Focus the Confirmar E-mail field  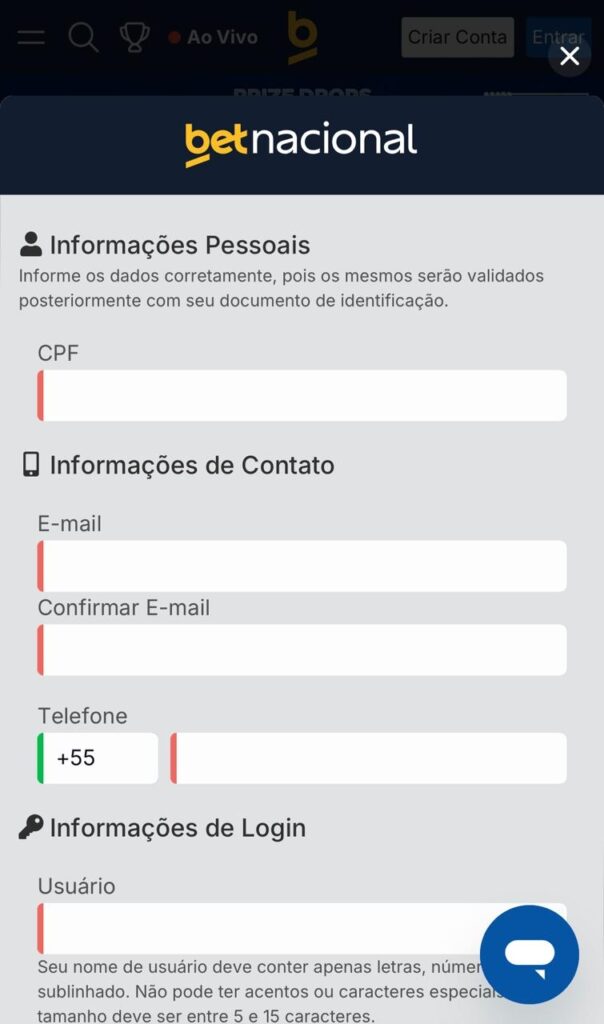click(300, 649)
